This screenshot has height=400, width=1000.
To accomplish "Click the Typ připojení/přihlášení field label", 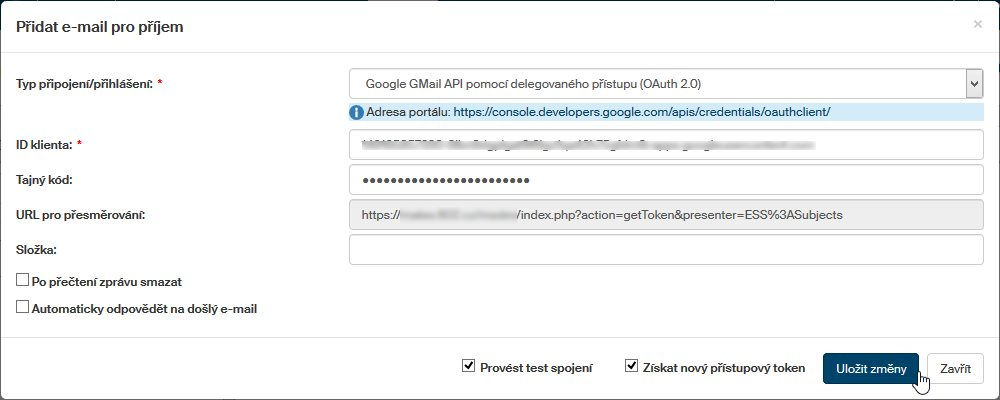I will pos(84,84).
